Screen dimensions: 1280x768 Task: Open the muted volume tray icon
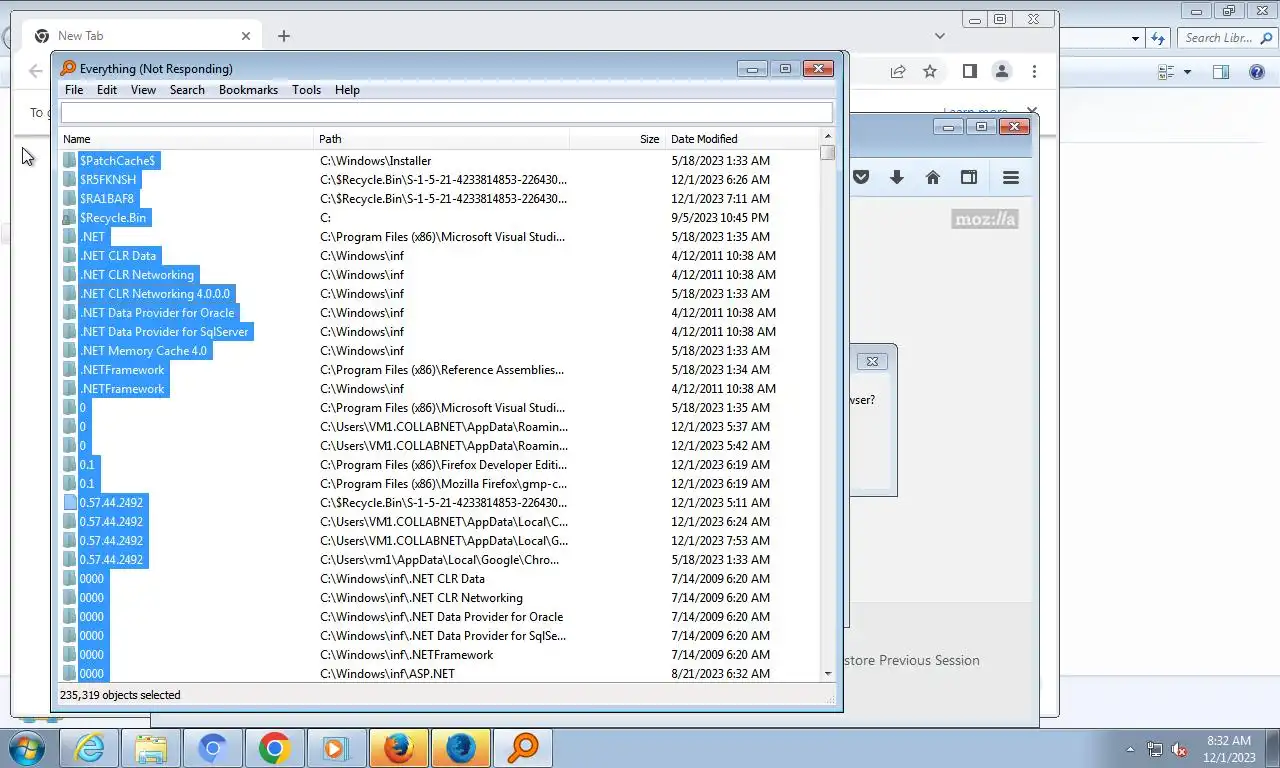click(1179, 749)
